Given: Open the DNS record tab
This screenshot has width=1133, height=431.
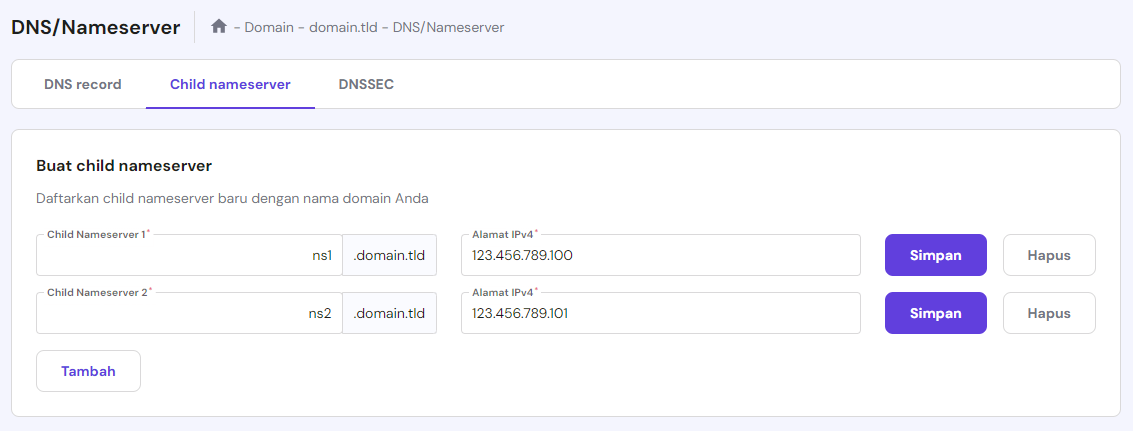Looking at the screenshot, I should click(82, 85).
